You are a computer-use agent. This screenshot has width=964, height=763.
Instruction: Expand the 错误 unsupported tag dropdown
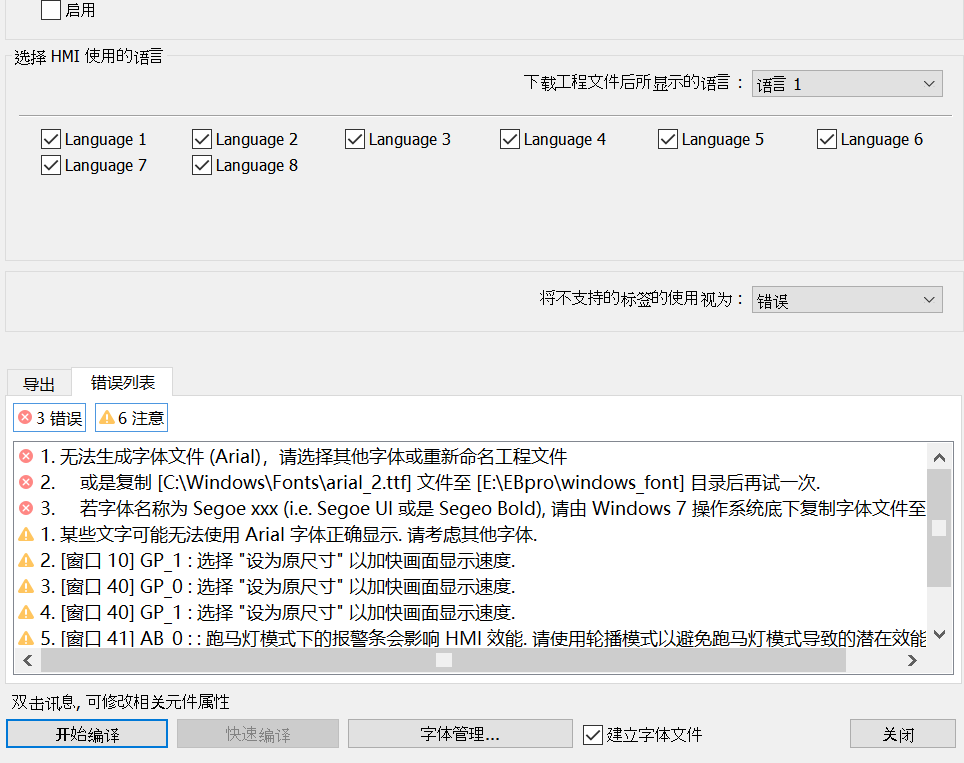(x=846, y=300)
